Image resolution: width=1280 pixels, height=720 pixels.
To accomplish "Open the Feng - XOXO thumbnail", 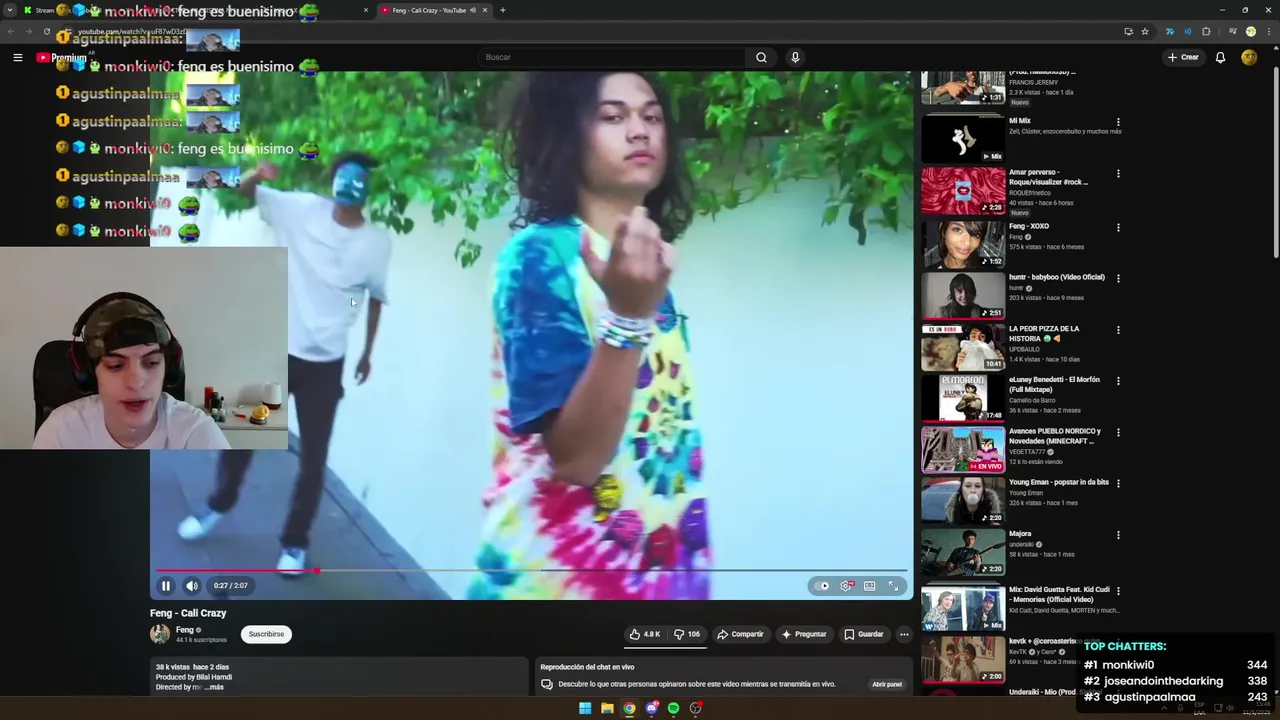I will (963, 245).
